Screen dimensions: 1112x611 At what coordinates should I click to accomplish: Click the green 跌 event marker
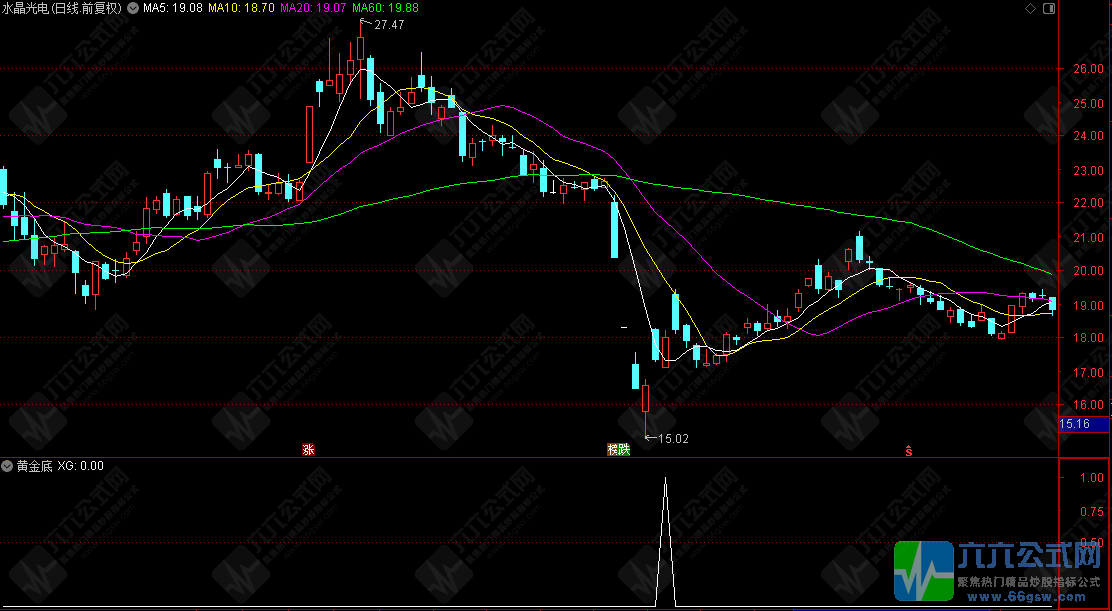(623, 449)
